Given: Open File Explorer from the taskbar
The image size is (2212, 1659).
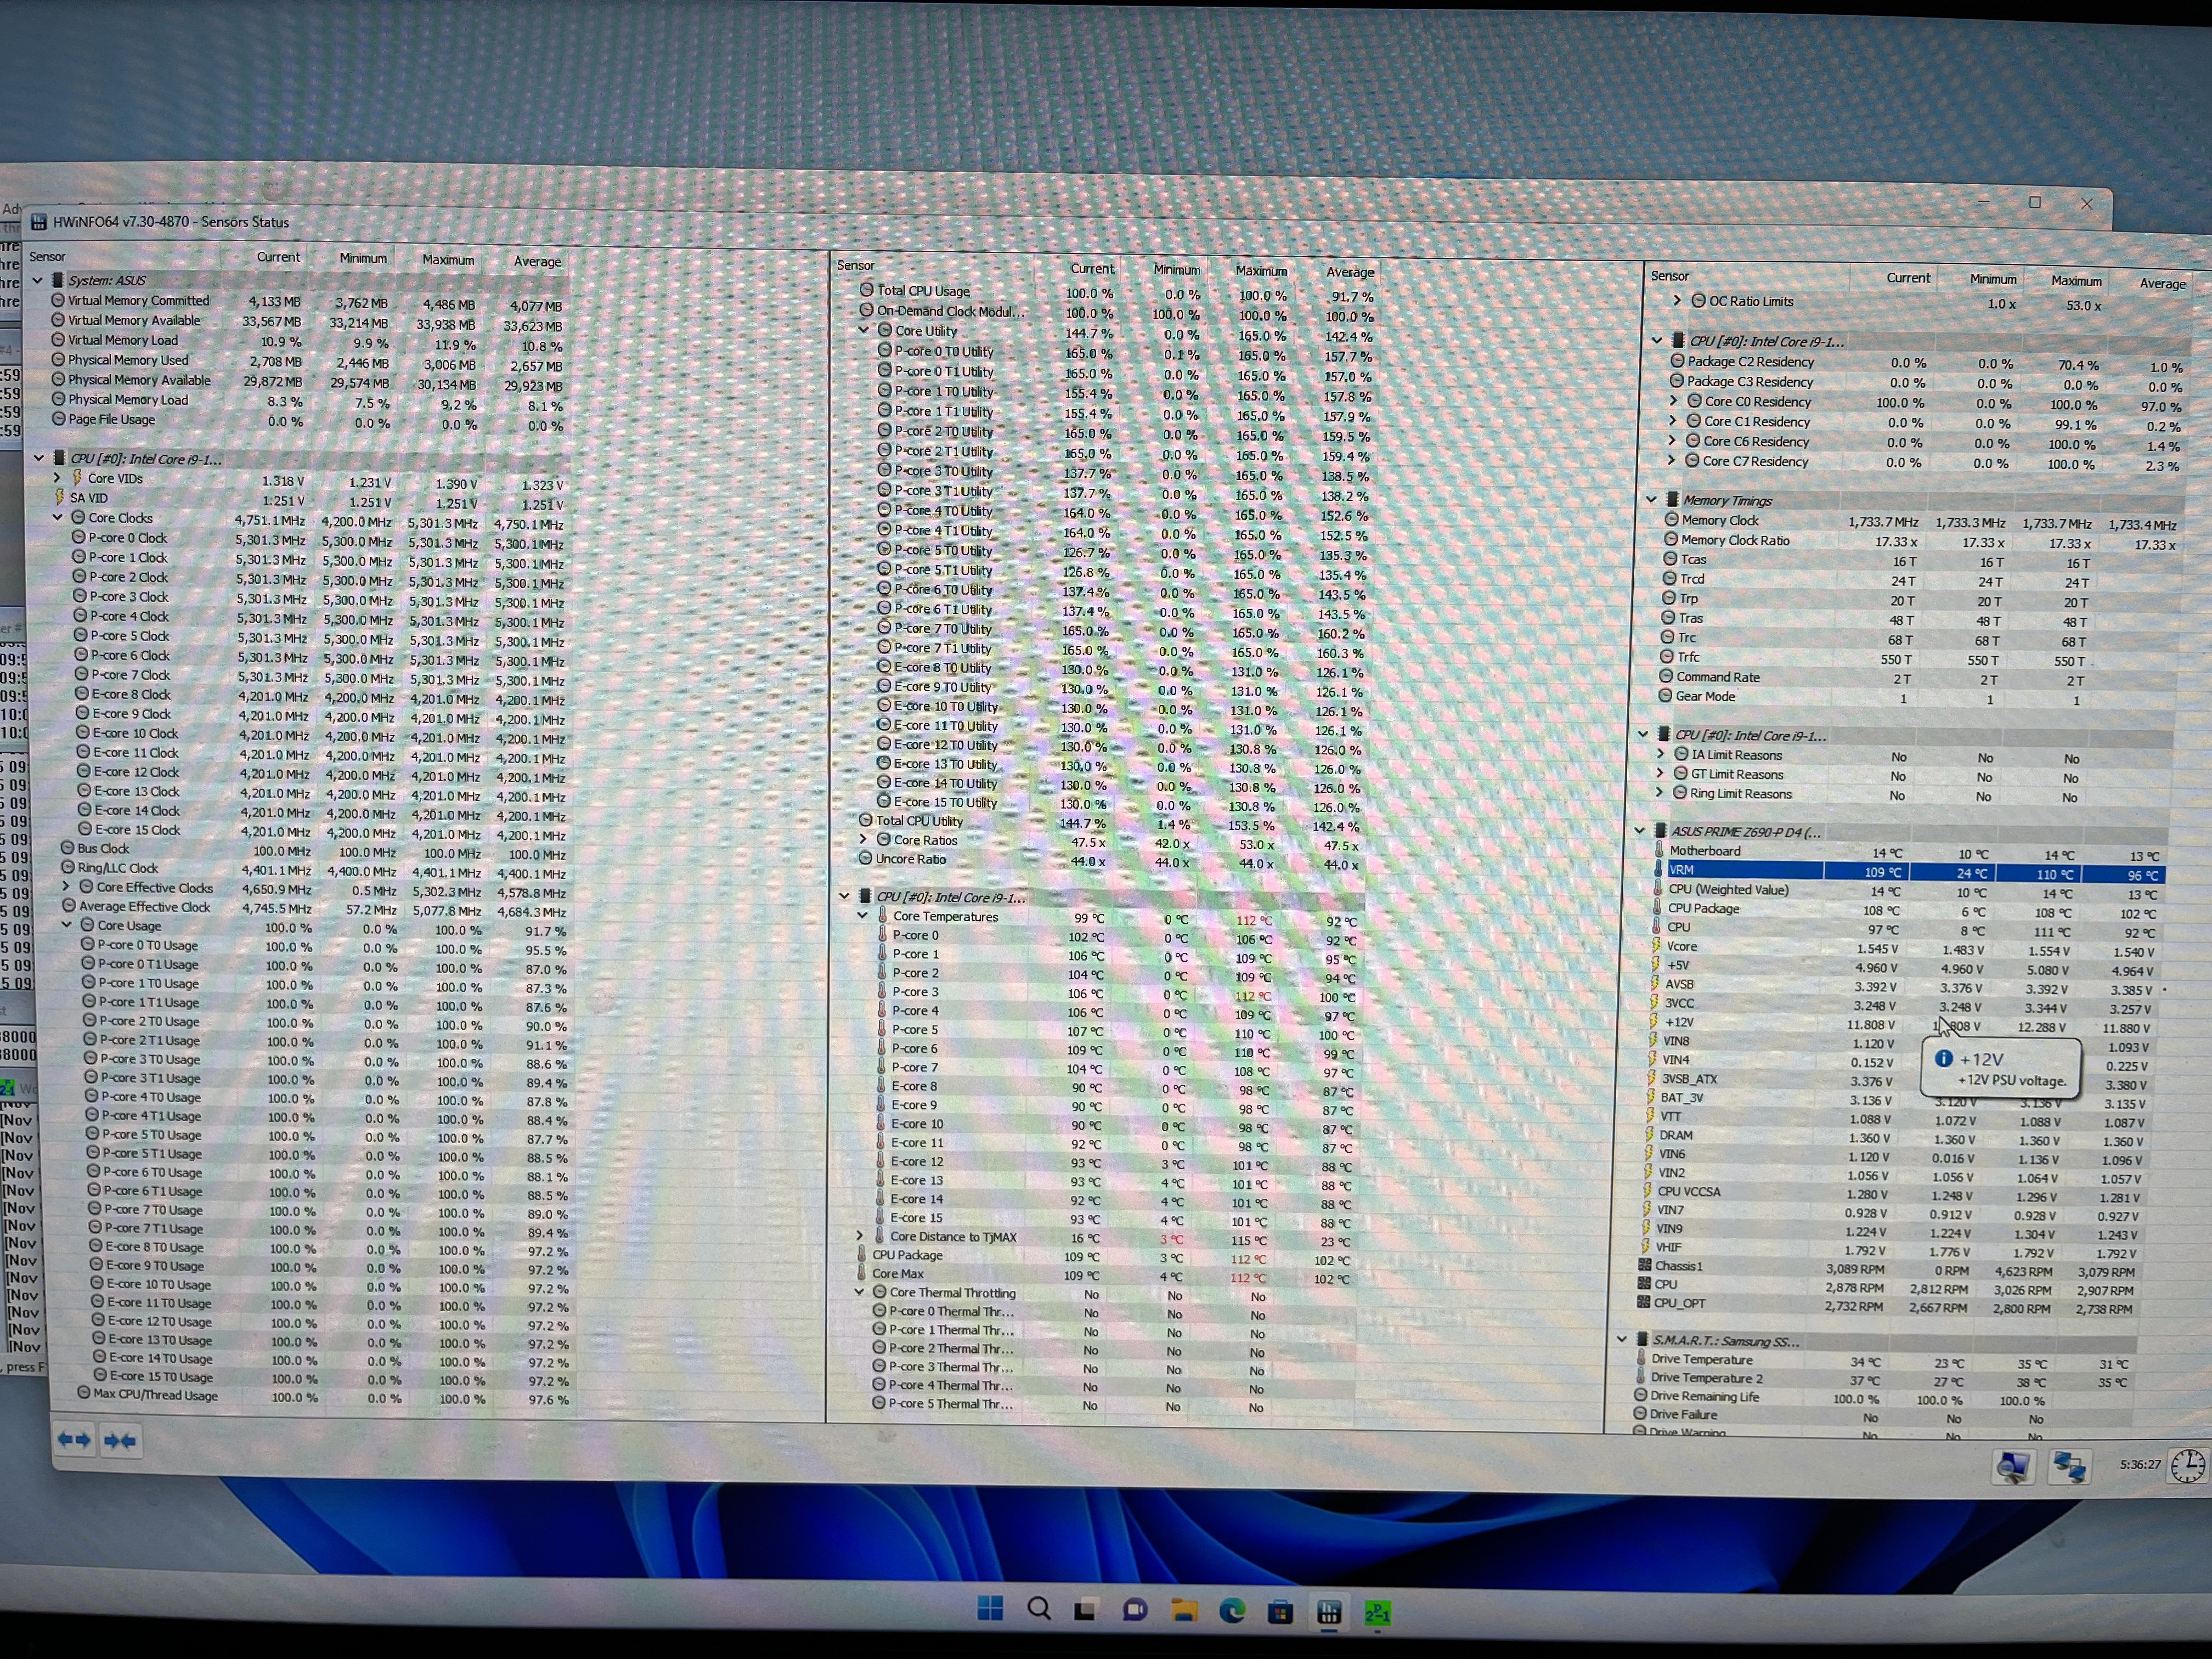Looking at the screenshot, I should [1184, 1610].
